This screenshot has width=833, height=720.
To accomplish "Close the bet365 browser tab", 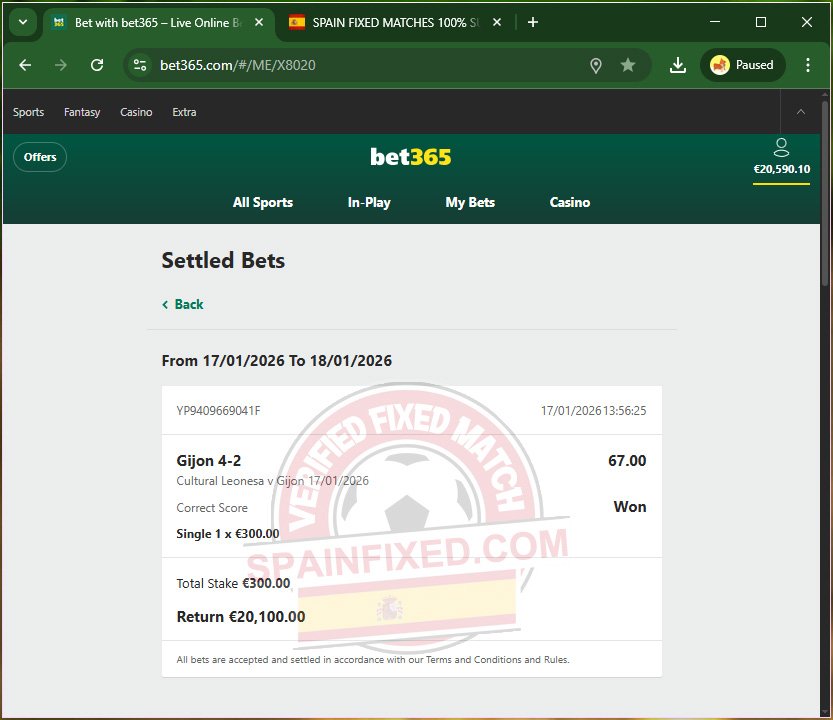I will click(x=259, y=22).
